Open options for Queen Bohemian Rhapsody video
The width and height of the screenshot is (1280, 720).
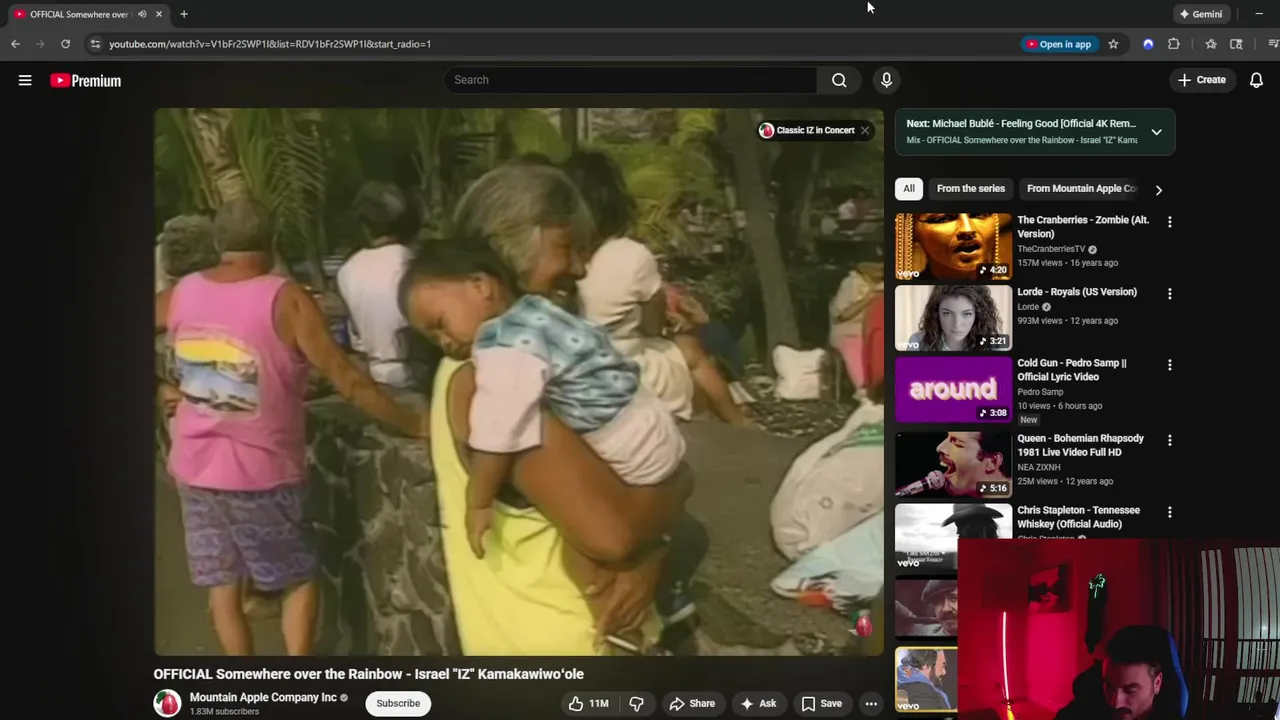(x=1169, y=440)
